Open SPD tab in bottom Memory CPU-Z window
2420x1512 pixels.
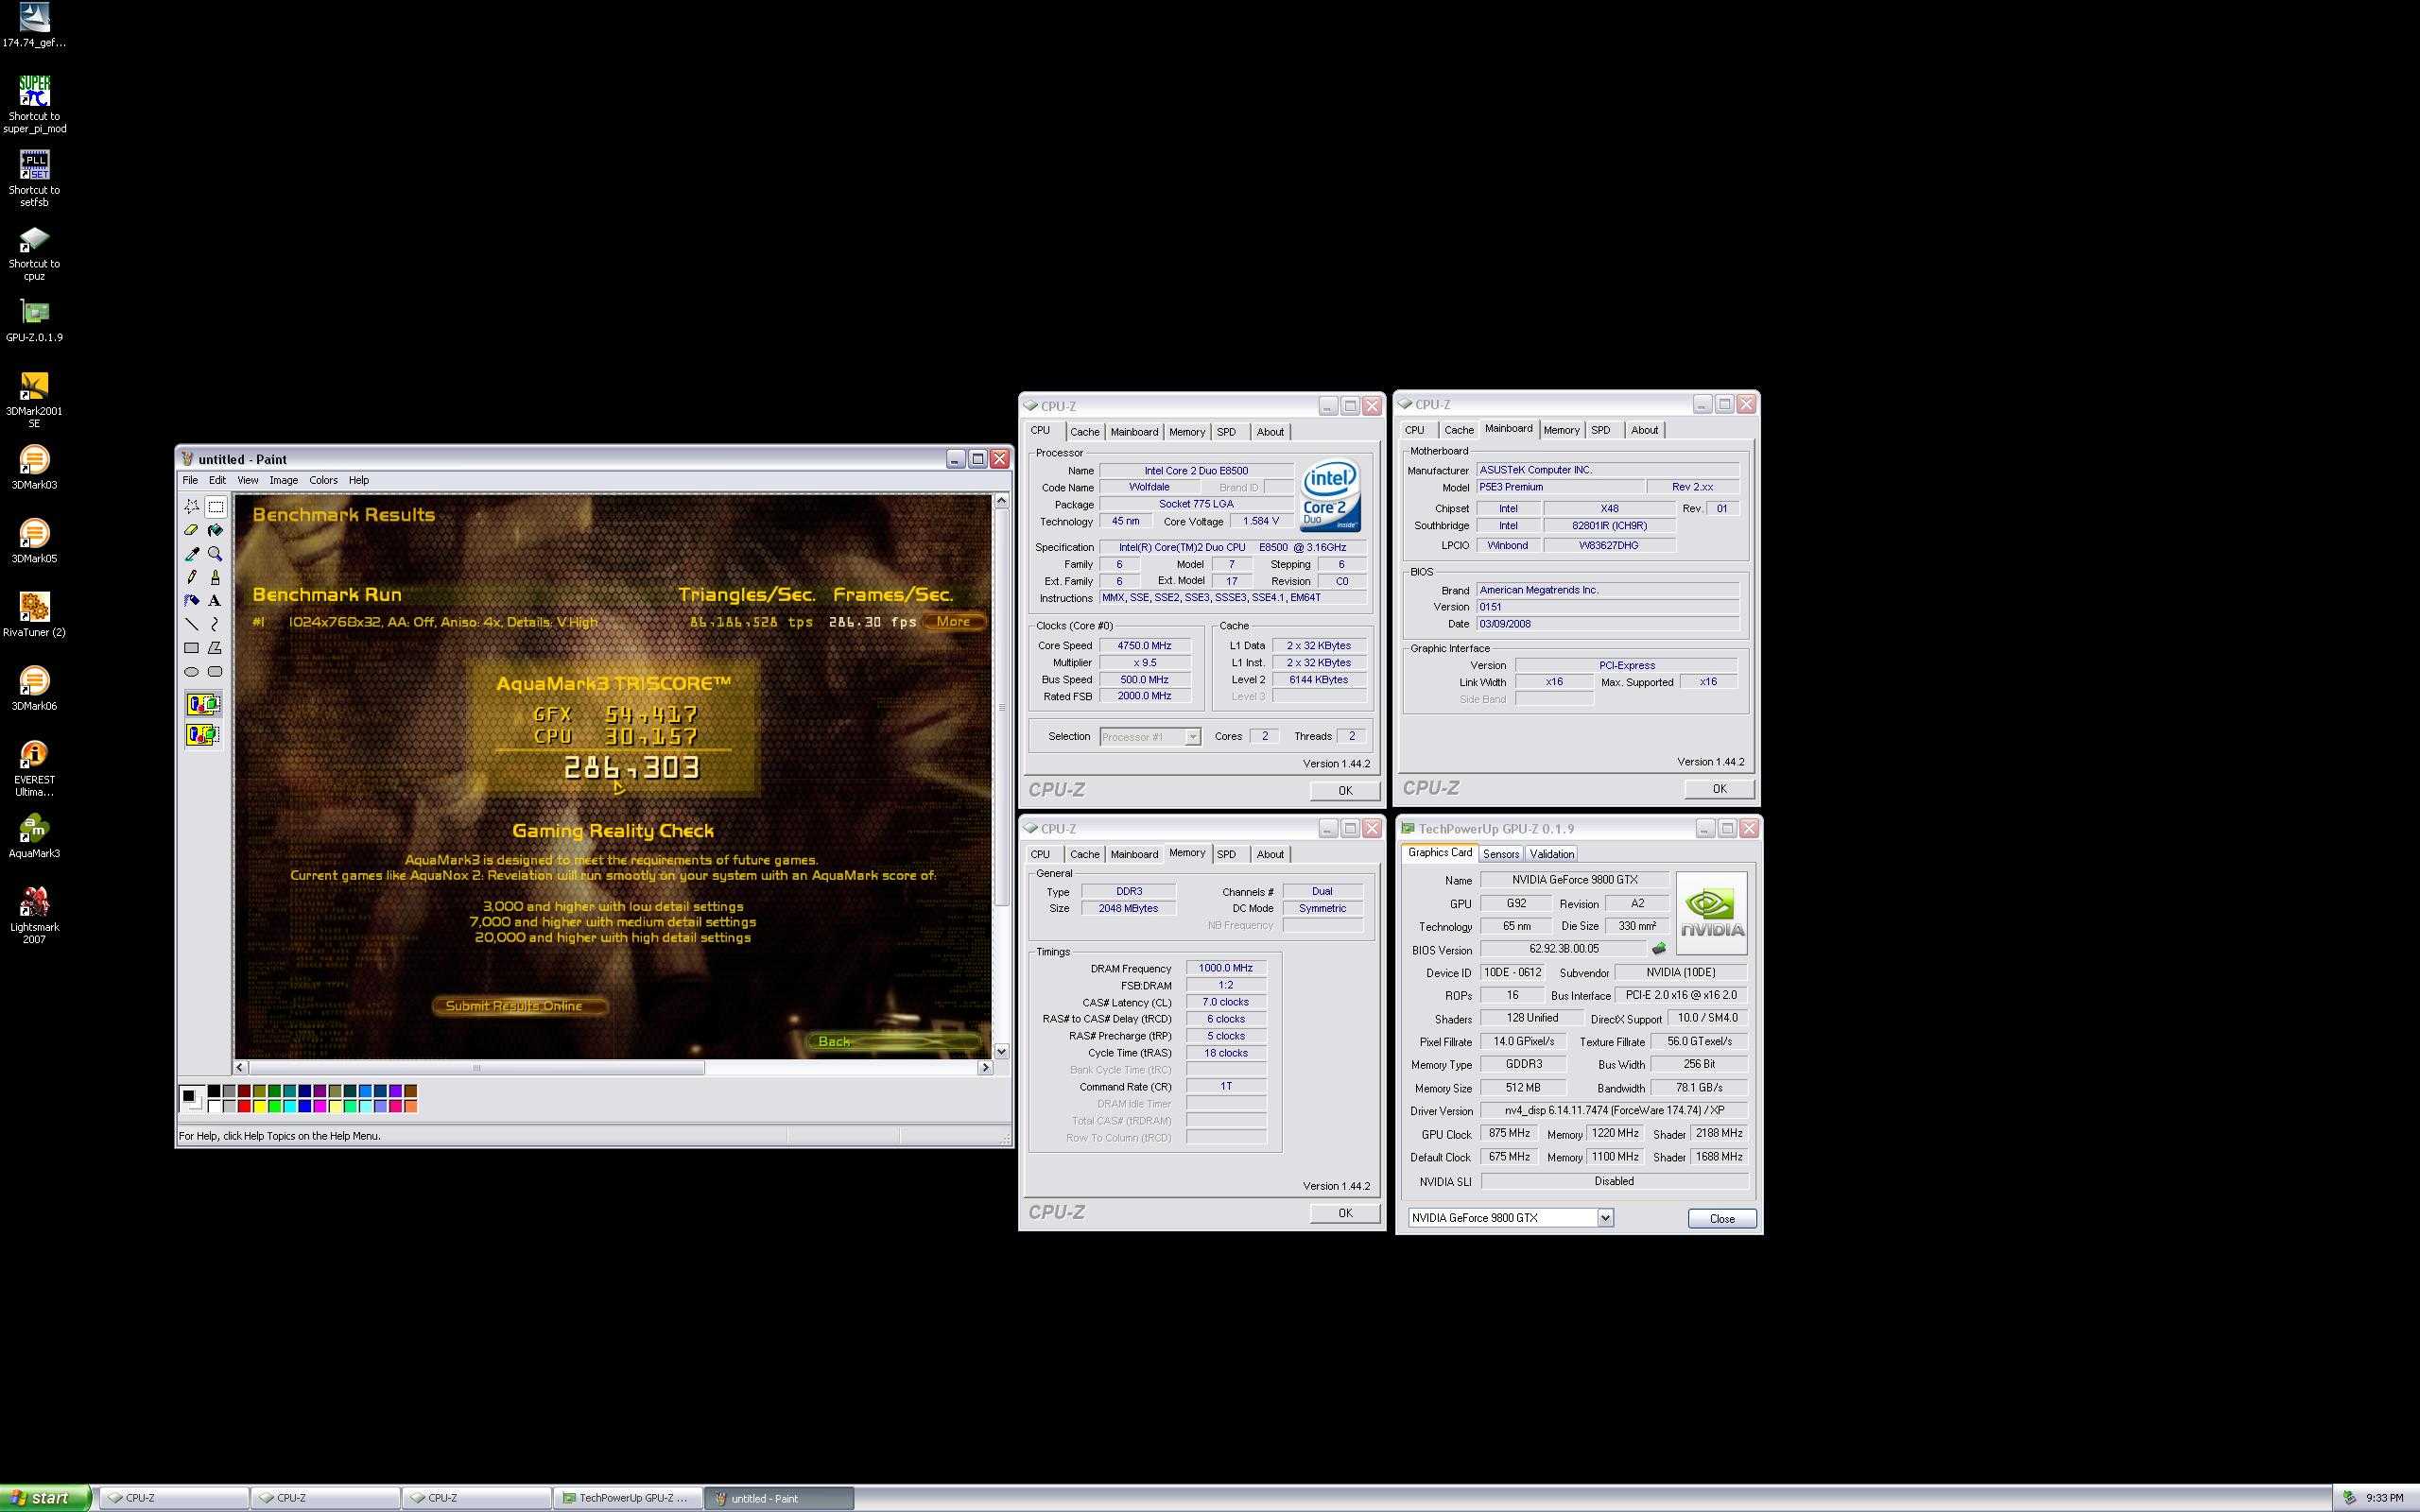[x=1226, y=854]
